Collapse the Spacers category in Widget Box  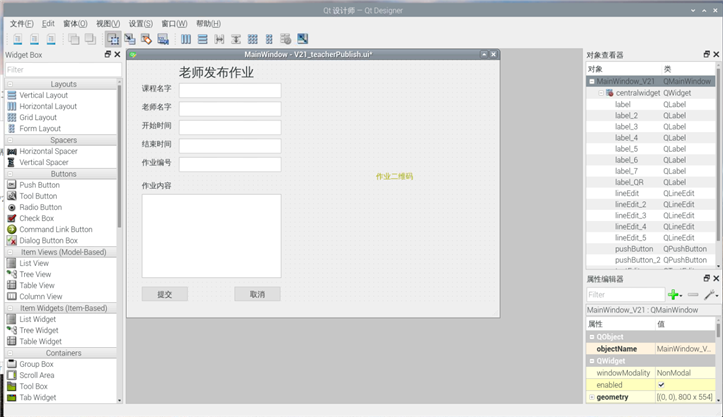[10, 140]
